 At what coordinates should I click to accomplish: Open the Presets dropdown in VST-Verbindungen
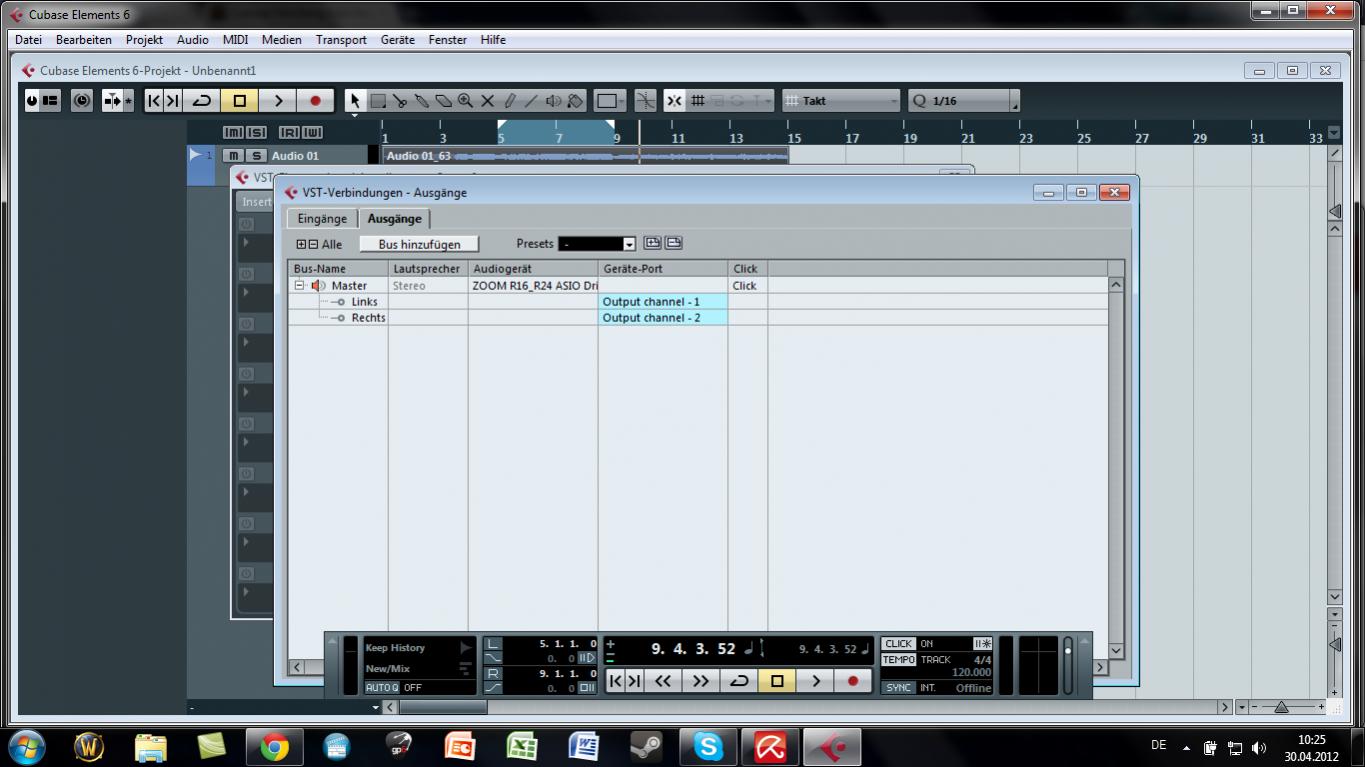[629, 244]
